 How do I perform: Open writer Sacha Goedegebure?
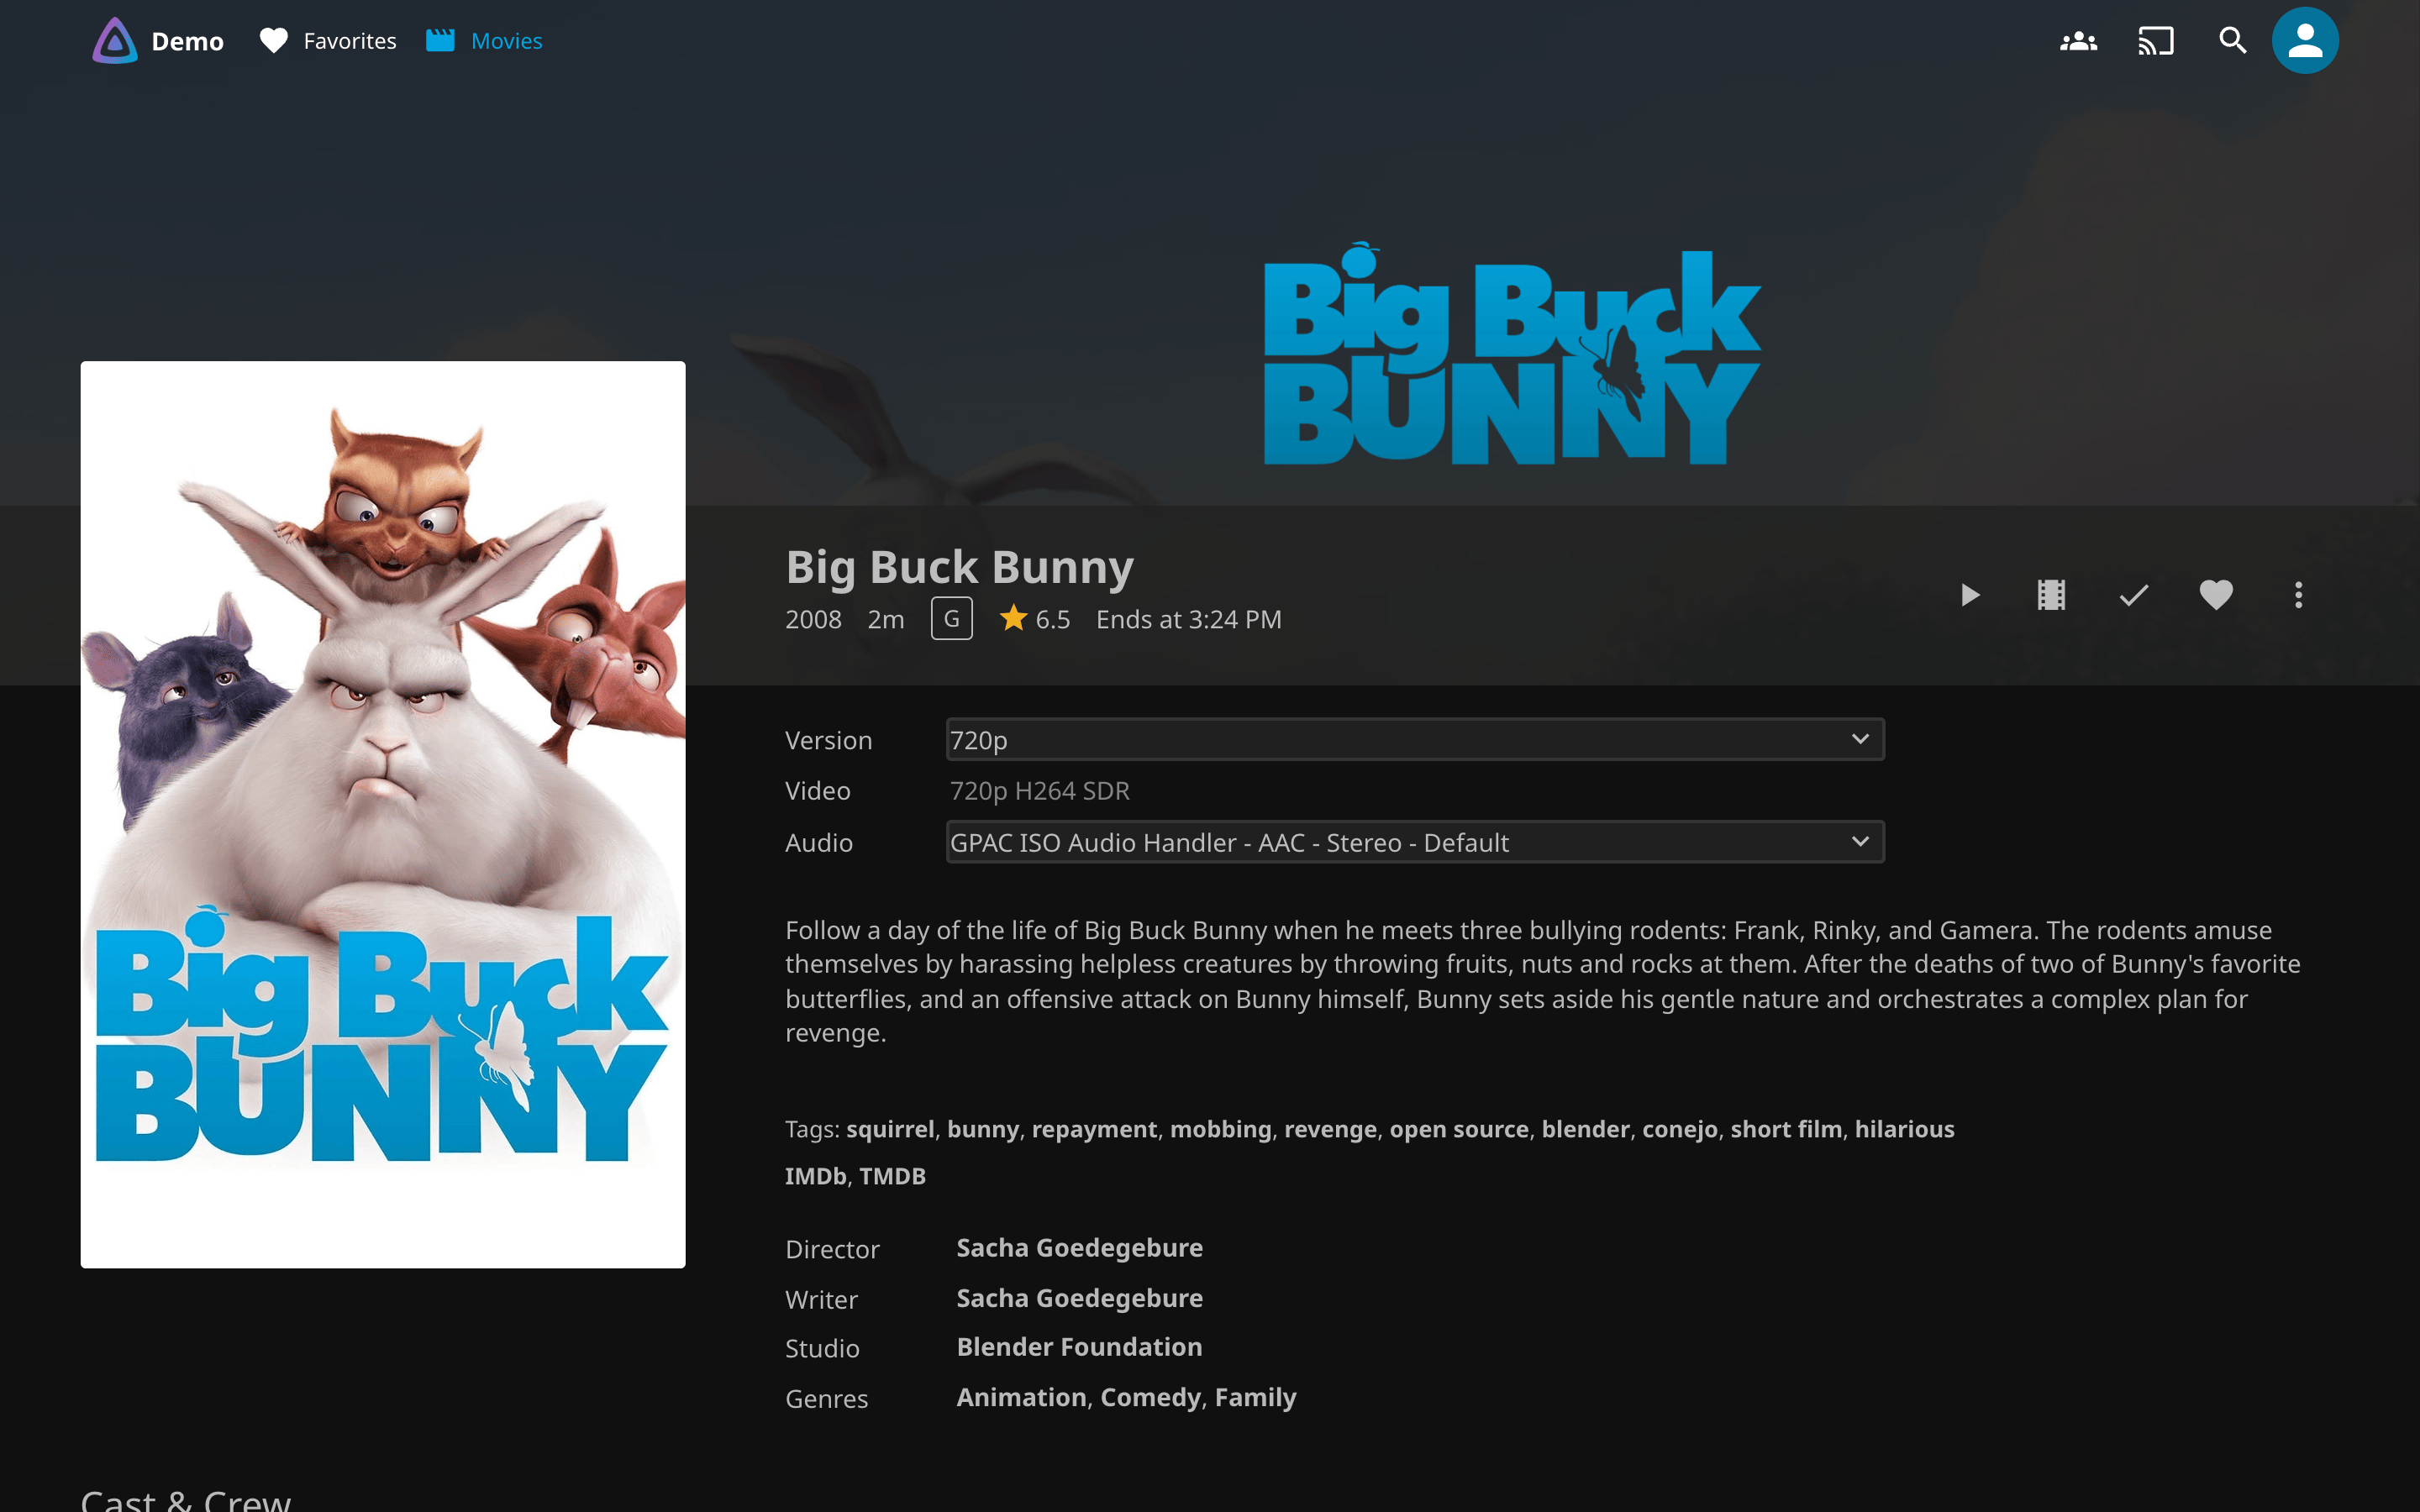[1079, 1298]
